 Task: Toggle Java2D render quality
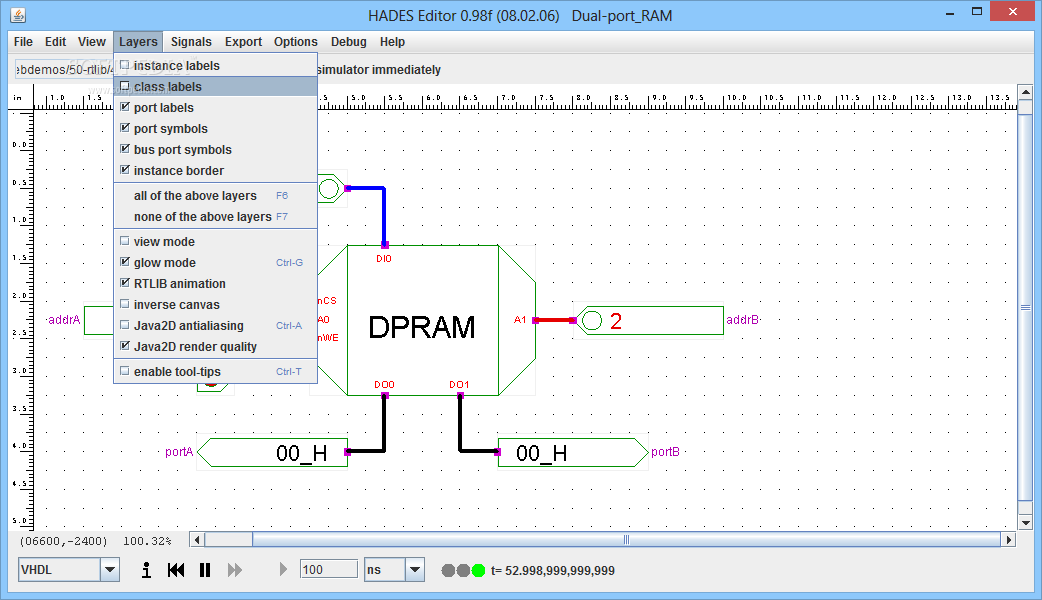(x=215, y=347)
